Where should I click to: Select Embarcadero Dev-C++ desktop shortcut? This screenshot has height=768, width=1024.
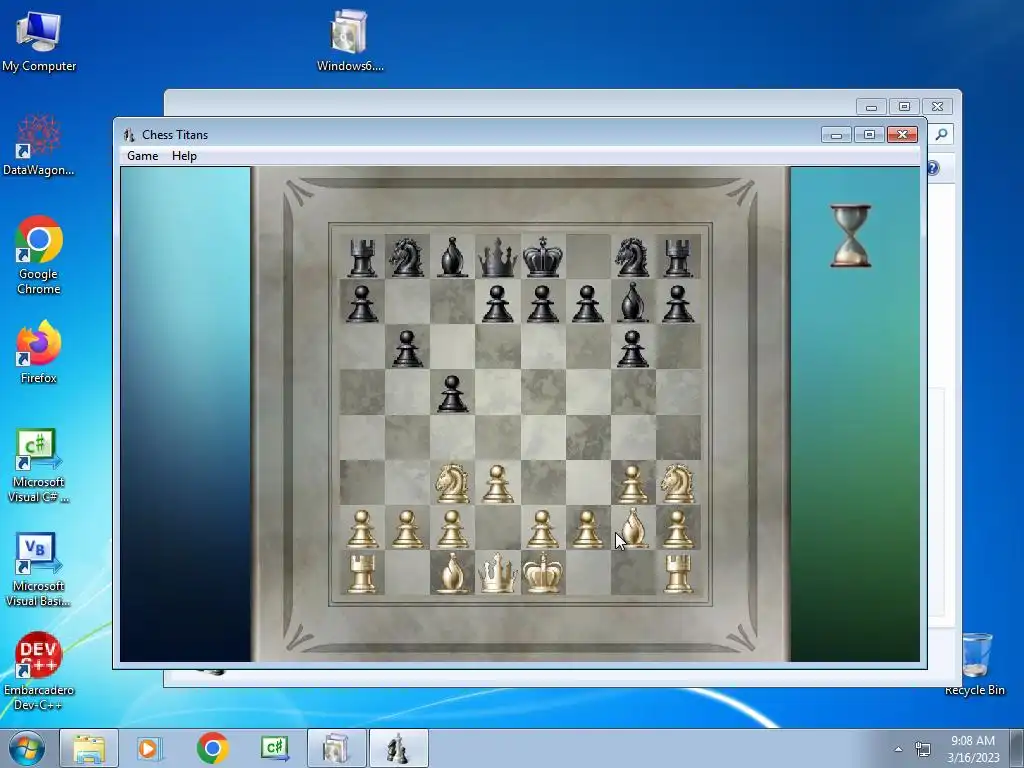39,671
